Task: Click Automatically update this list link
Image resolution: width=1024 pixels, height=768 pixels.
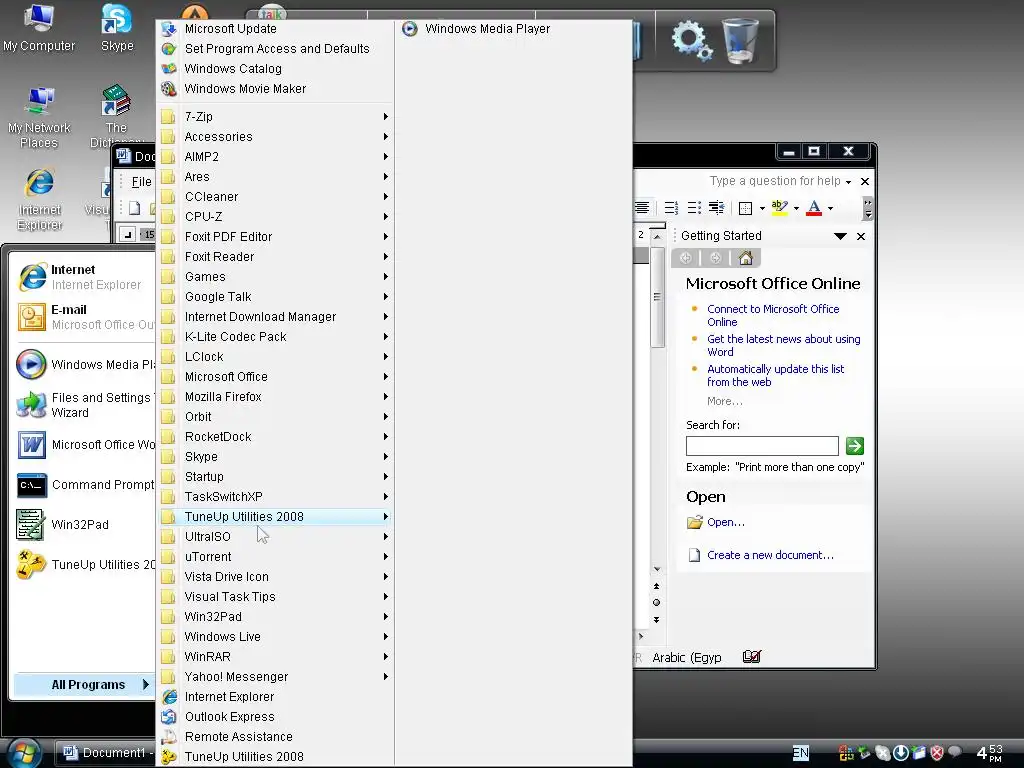Action: click(775, 376)
